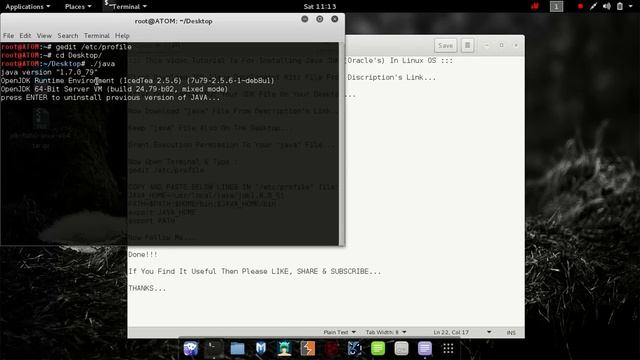Click the terminal vertical scrollbar
This screenshot has width=640, height=360.
point(342,143)
